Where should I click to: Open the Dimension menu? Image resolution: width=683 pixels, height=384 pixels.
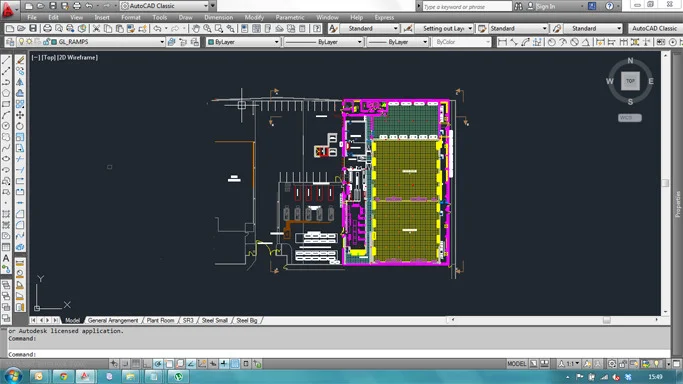(218, 17)
